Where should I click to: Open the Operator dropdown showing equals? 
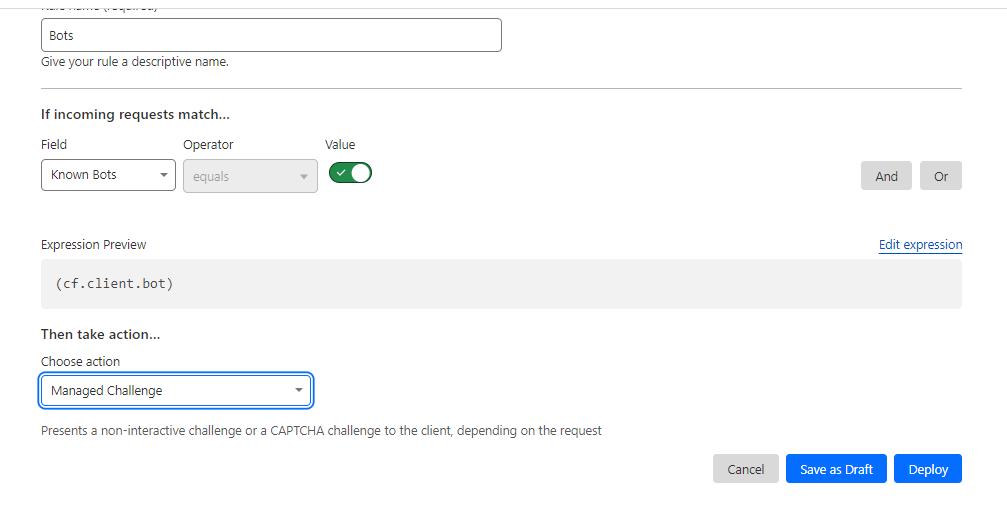pyautogui.click(x=250, y=176)
